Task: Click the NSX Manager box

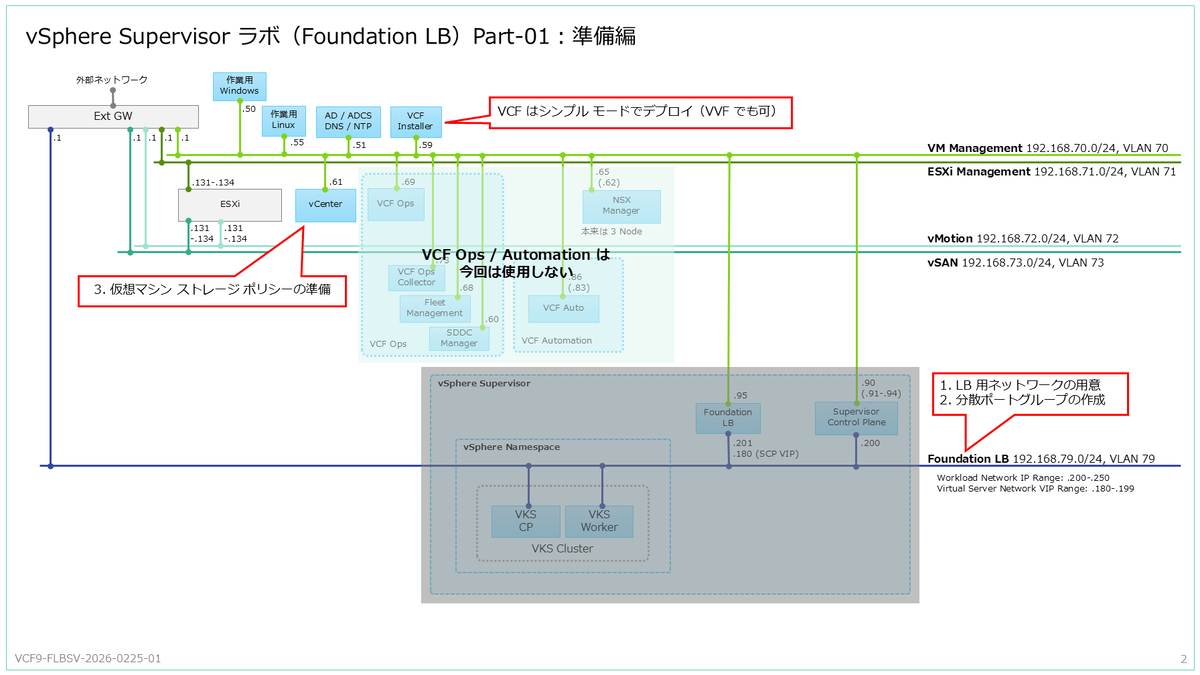Action: click(621, 206)
